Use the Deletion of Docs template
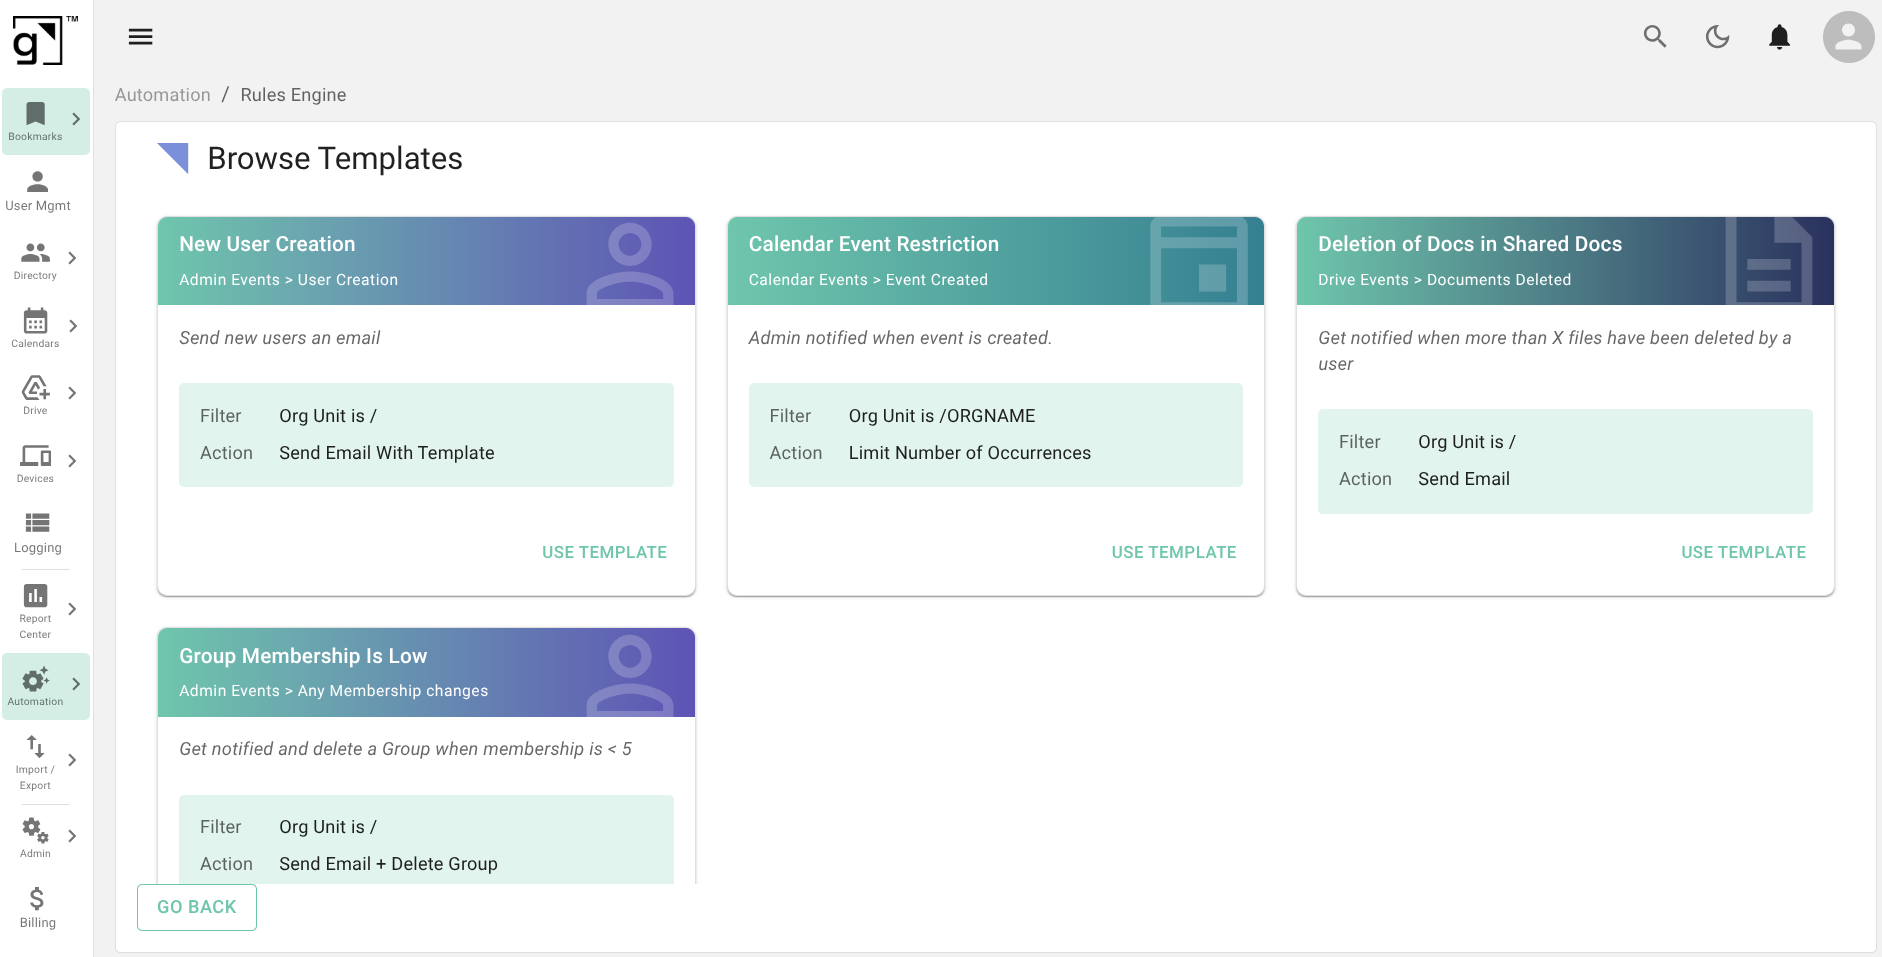The width and height of the screenshot is (1882, 957). click(x=1743, y=552)
